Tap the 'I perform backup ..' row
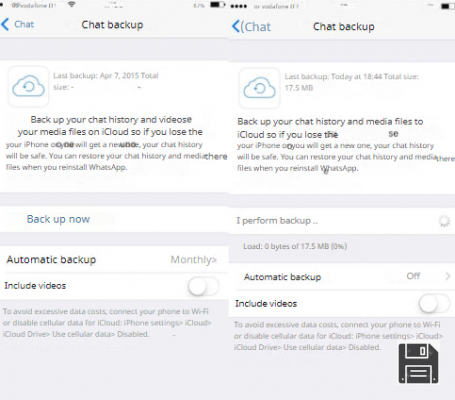The width and height of the screenshot is (455, 400). click(x=342, y=221)
